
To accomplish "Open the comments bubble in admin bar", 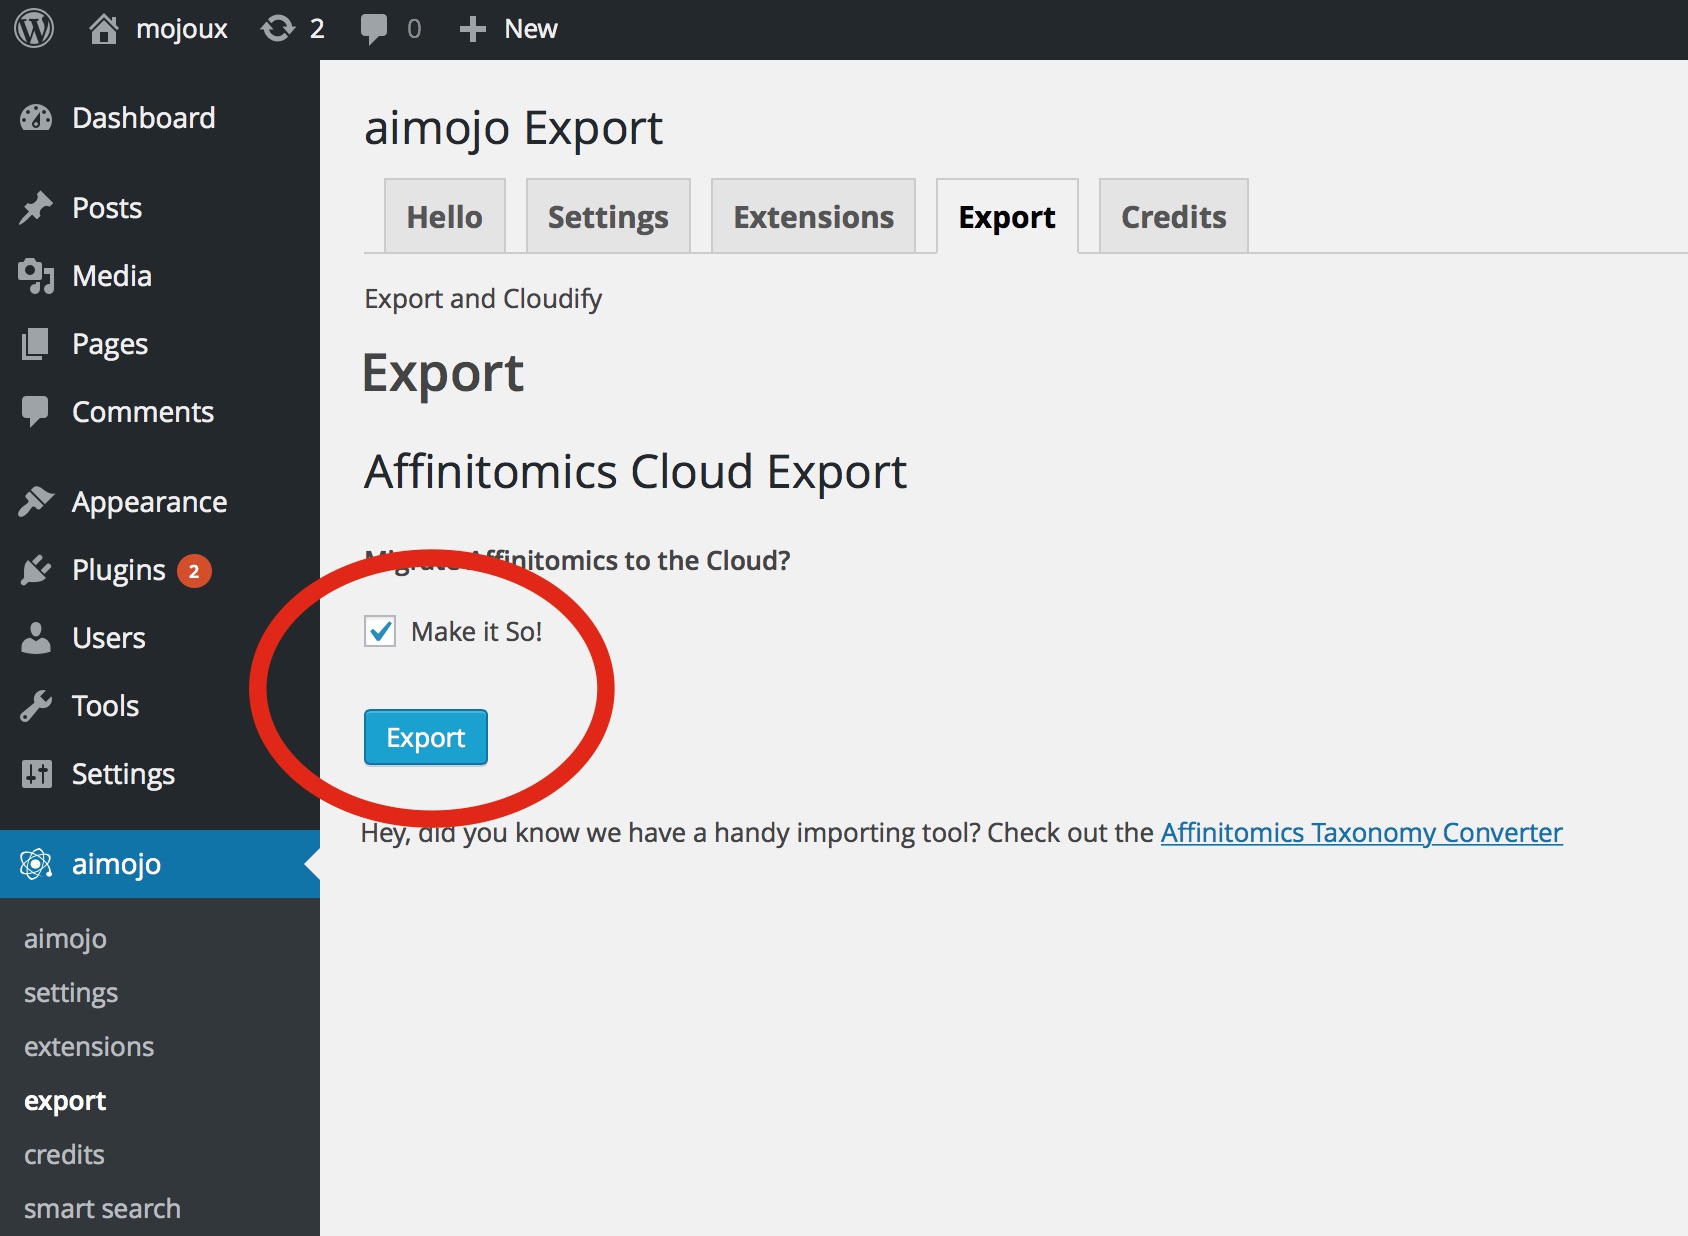I will coord(374,29).
